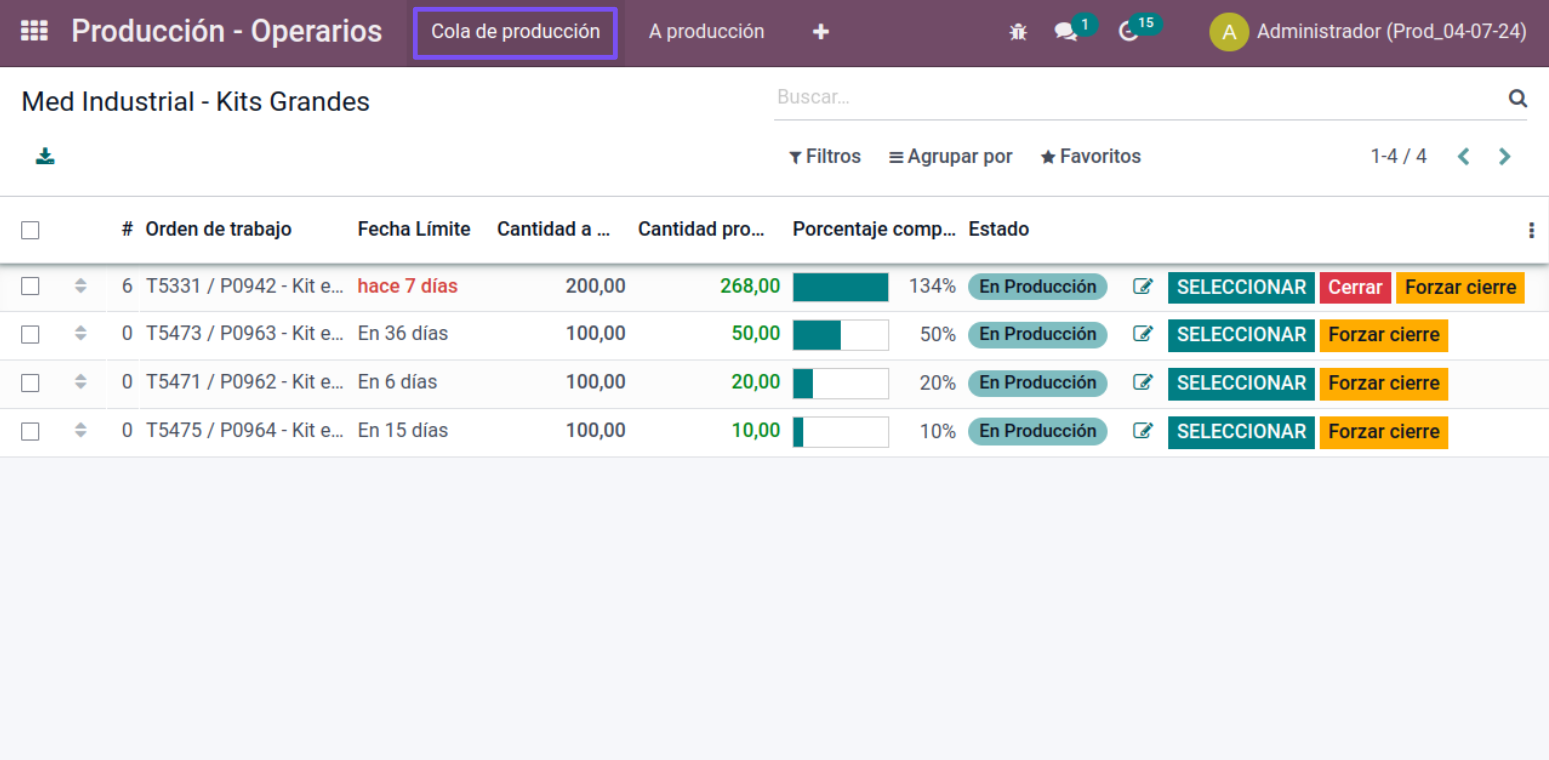1549x760 pixels.
Task: Check the box for order T5331
Action: pos(30,287)
